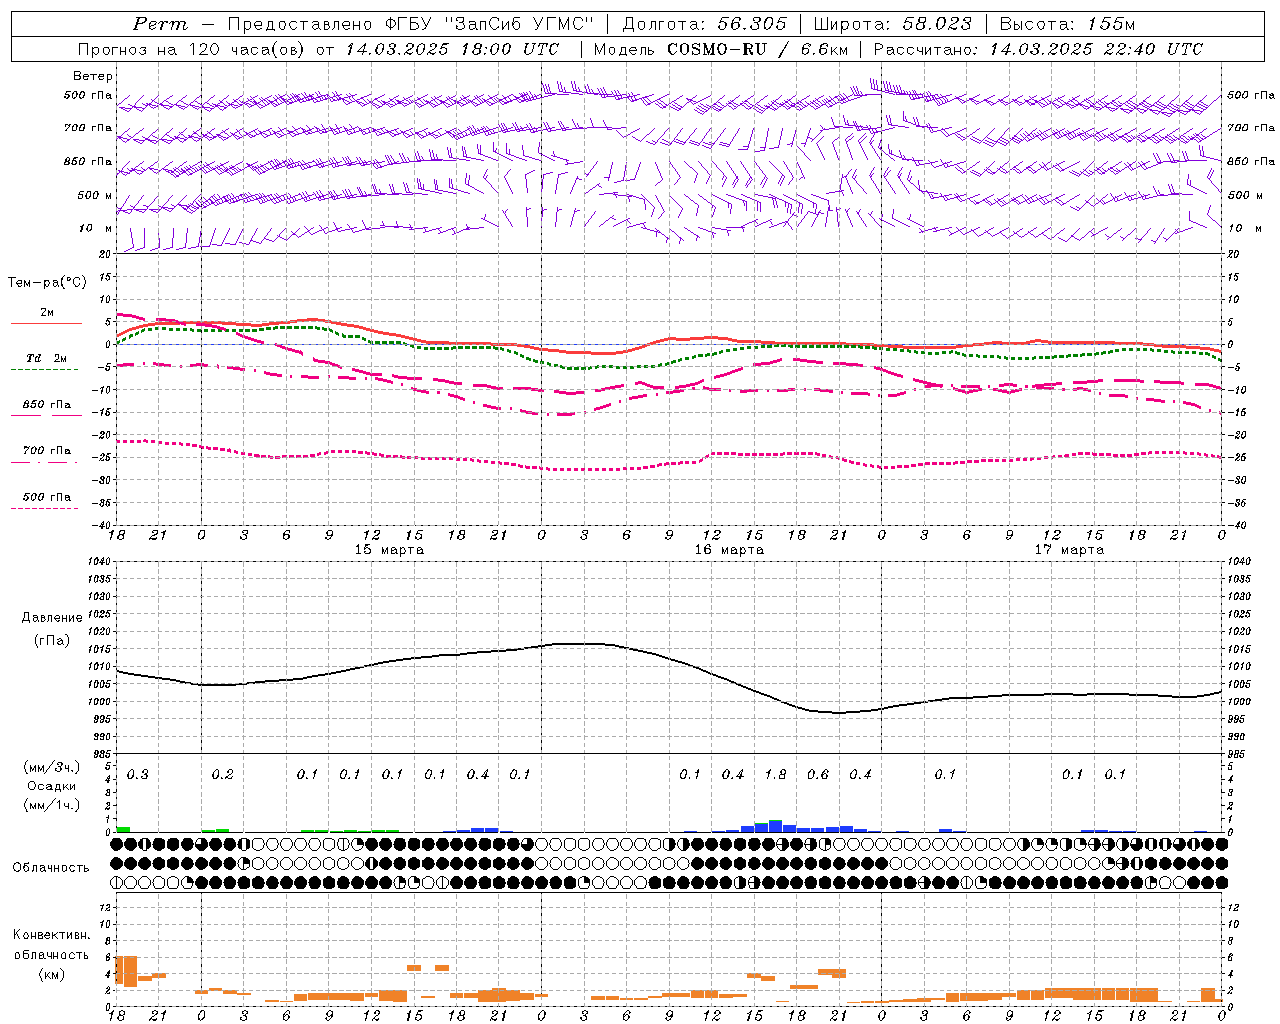Screen dimensions: 1280x1024
Task: Click the precipitation value "0.3"
Action: 137,775
